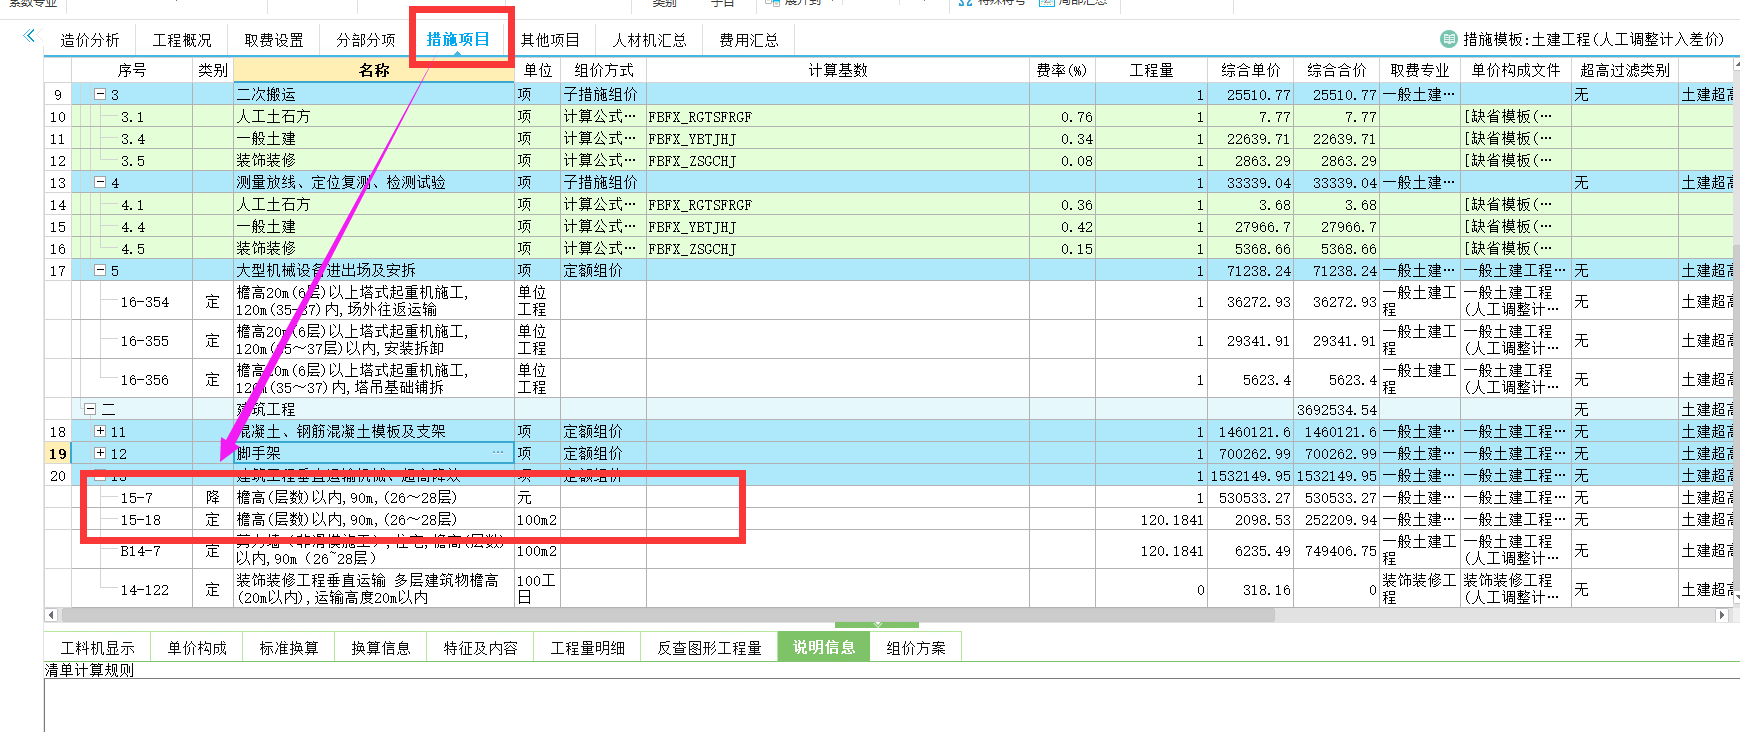This screenshot has height=732, width=1740.
Task: Select the 分部分项 tab
Action: [366, 40]
